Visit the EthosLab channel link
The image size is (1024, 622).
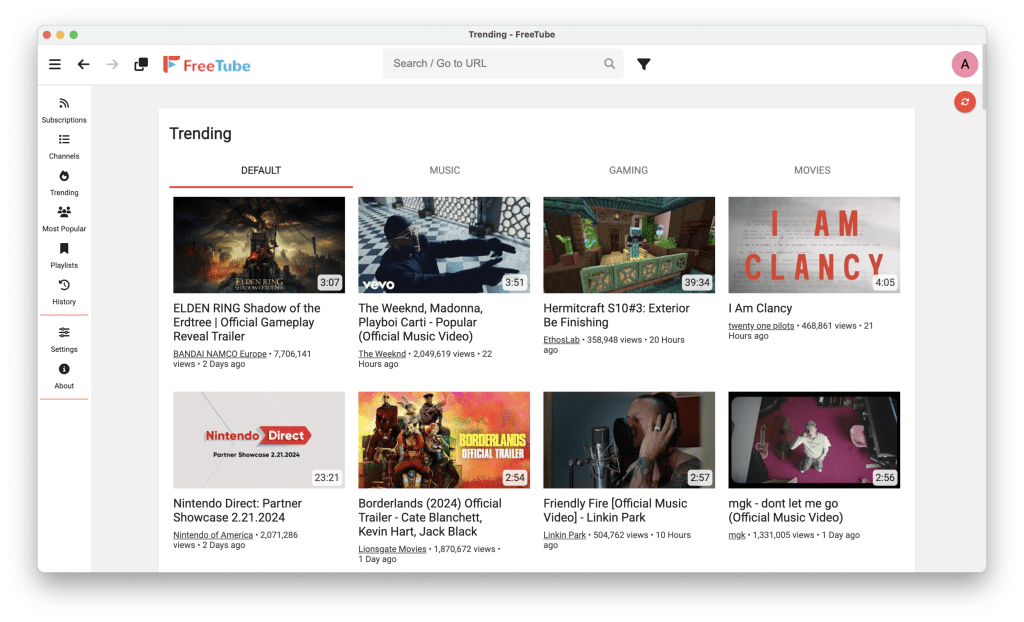point(562,340)
